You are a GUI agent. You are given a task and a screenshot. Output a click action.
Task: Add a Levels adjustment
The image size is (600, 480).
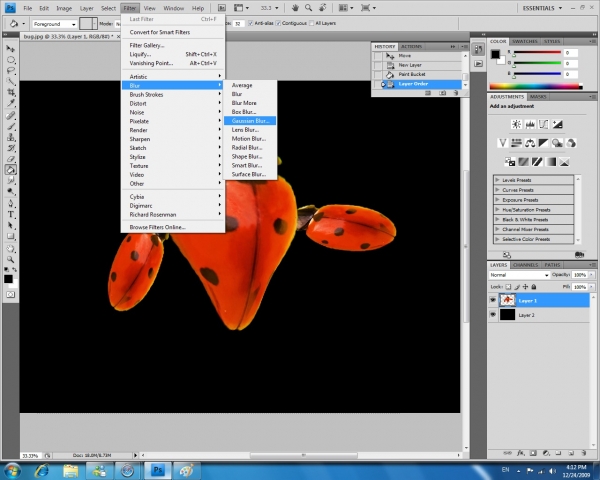(x=530, y=124)
